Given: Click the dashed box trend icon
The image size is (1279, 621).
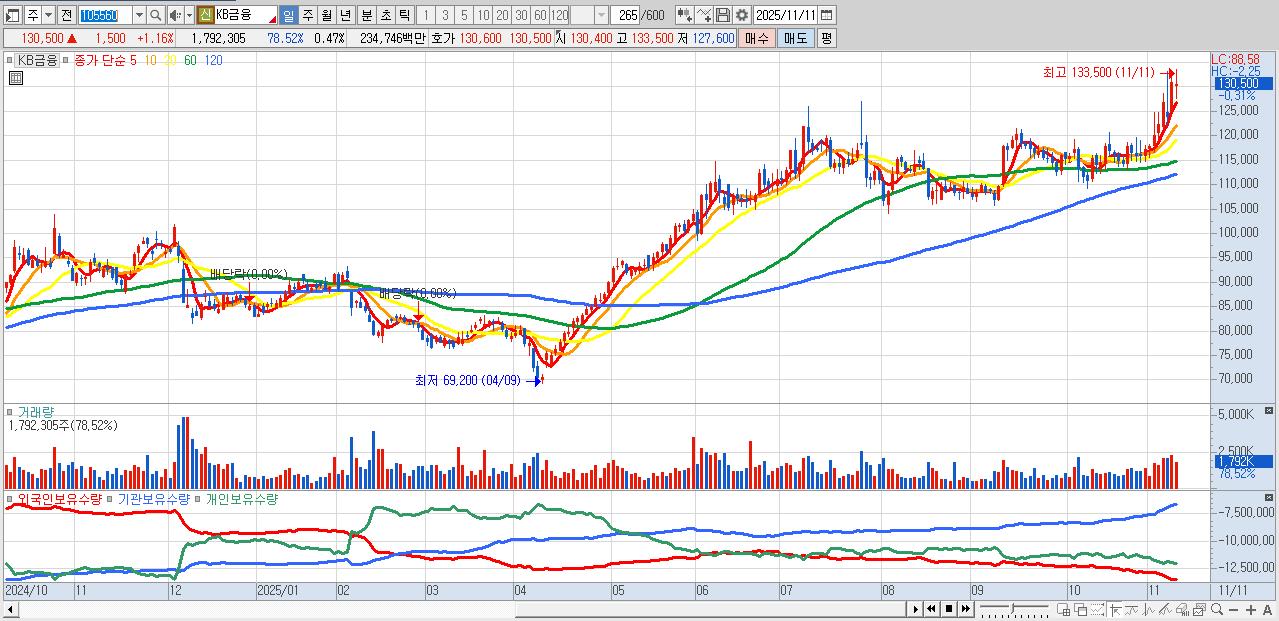Looking at the screenshot, I should pyautogui.click(x=1097, y=609).
